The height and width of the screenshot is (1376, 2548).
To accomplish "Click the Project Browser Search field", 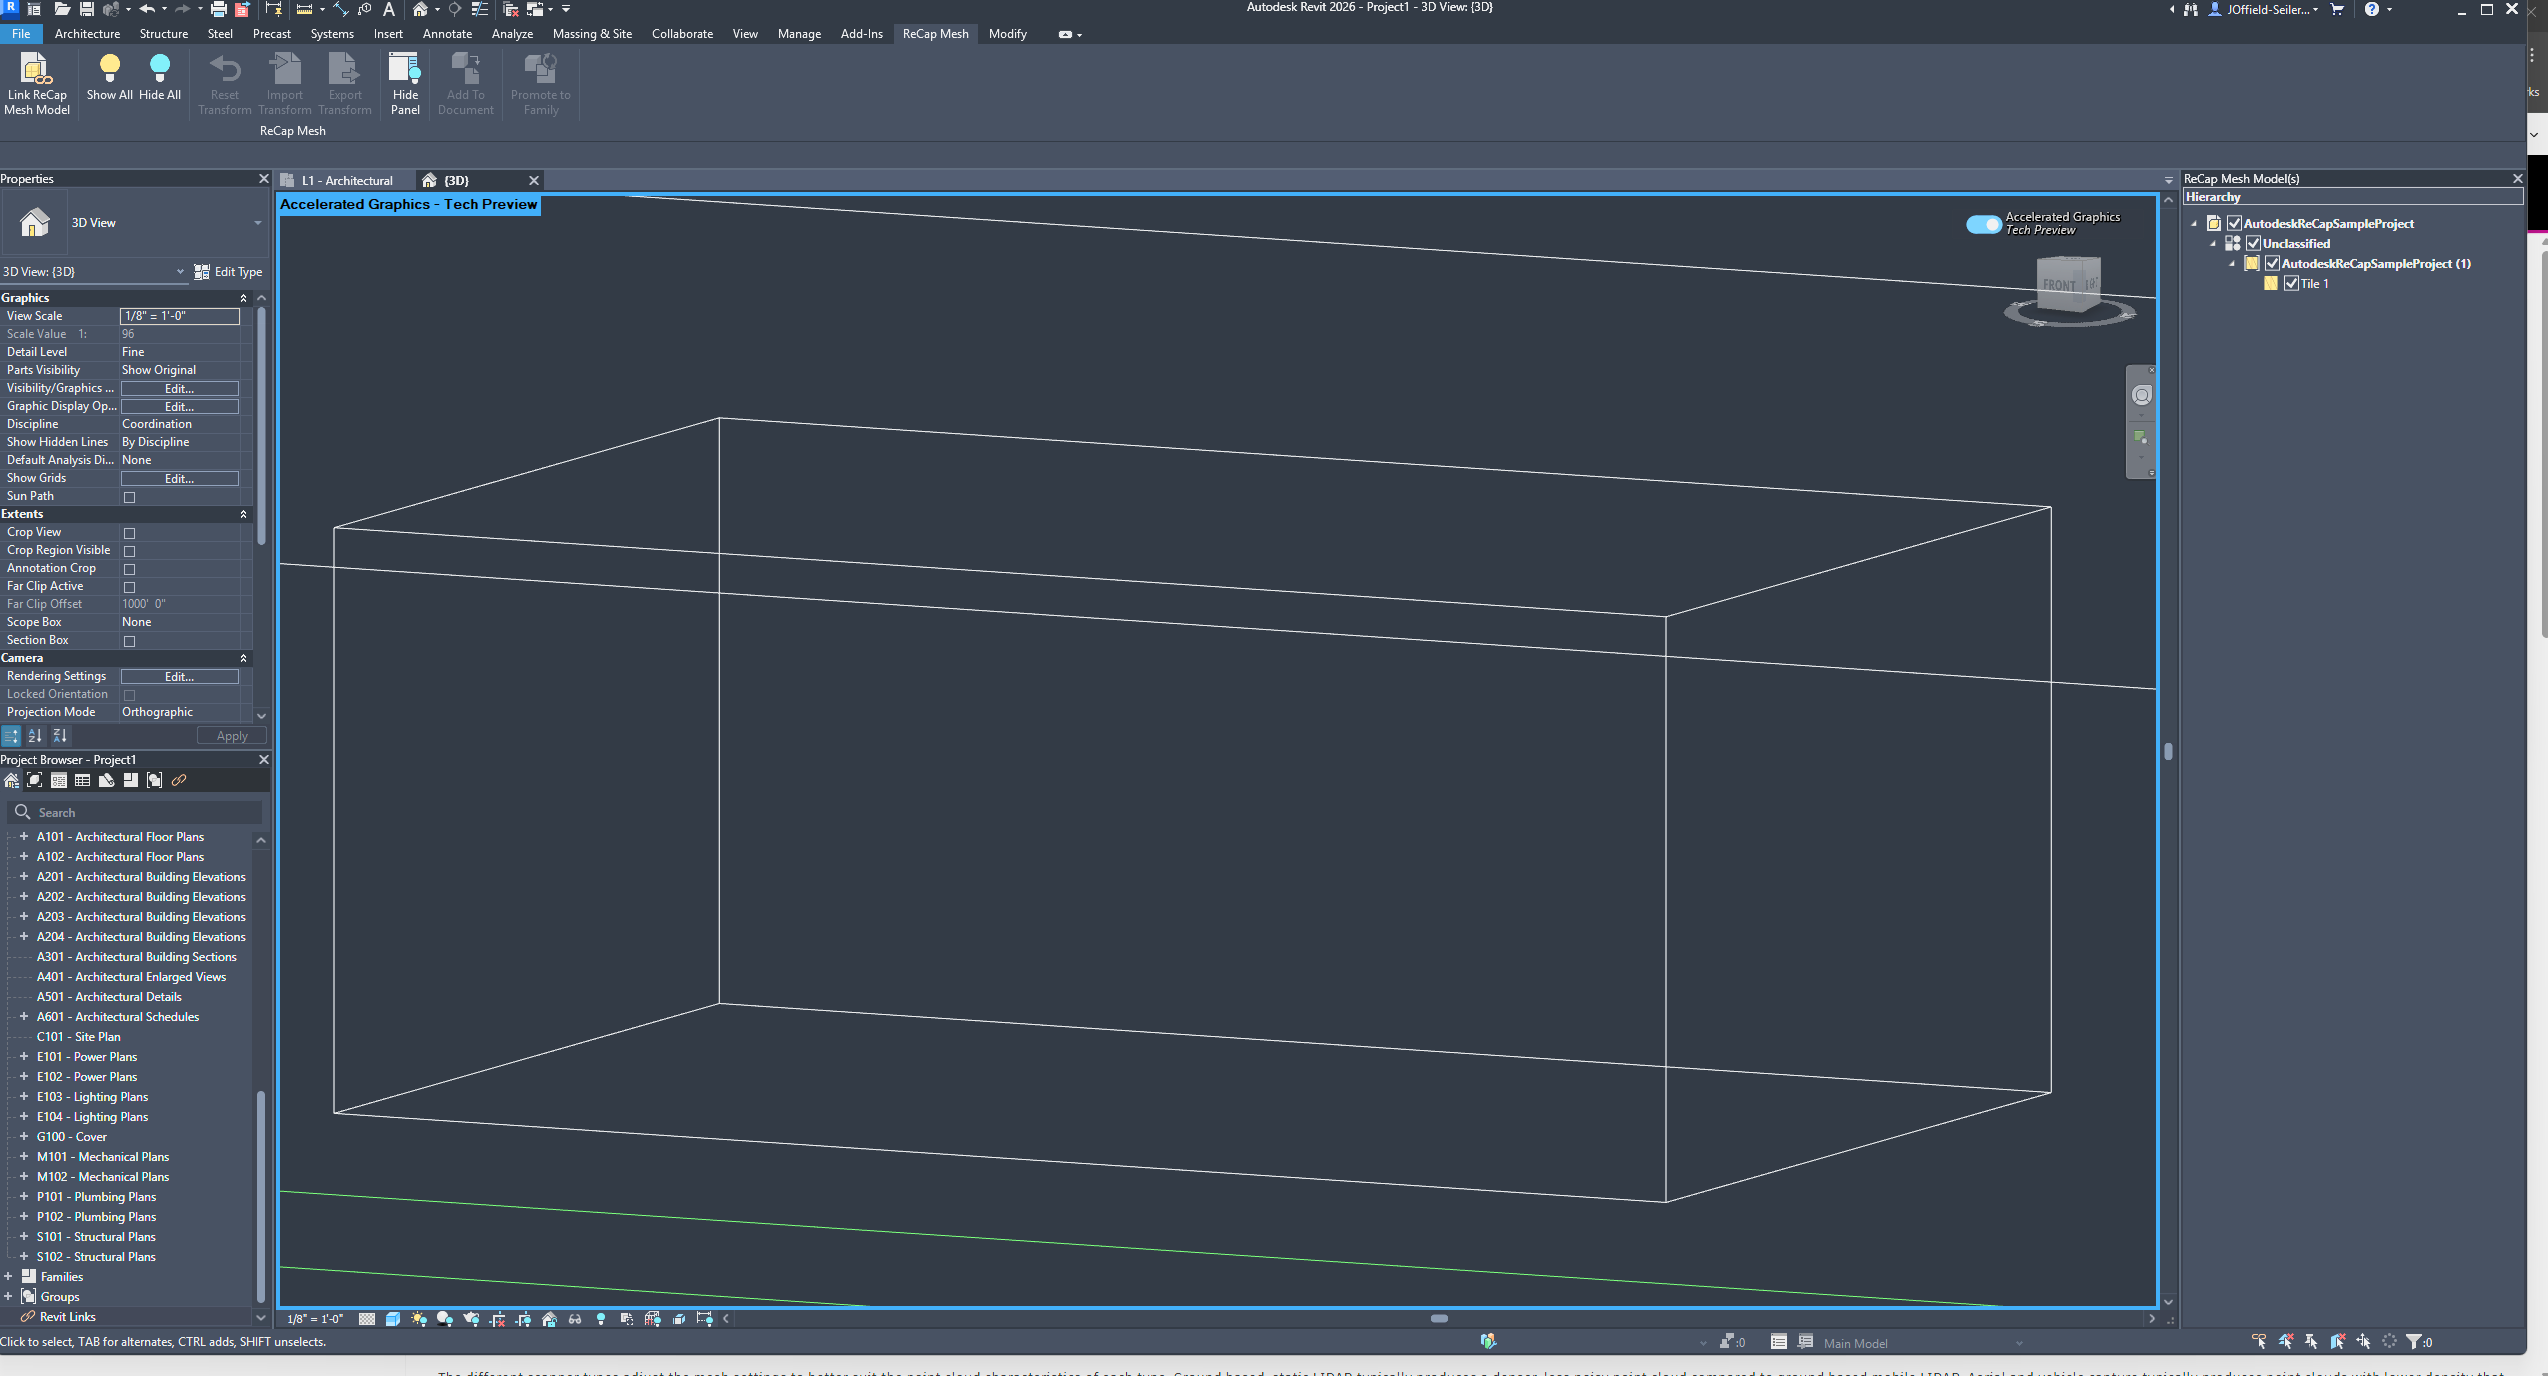I will pos(135,812).
